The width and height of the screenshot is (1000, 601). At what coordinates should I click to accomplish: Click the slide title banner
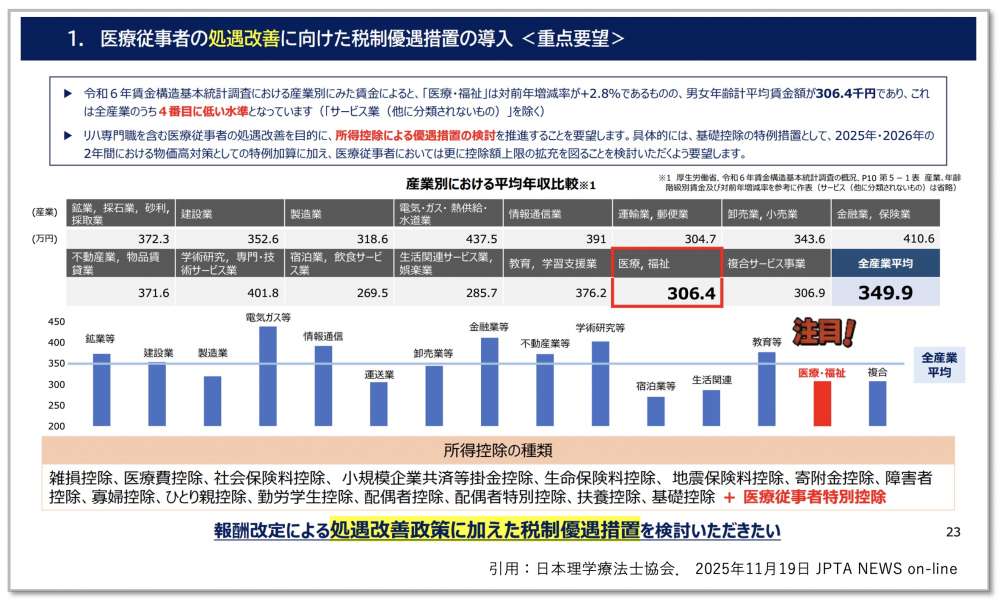coord(497,39)
